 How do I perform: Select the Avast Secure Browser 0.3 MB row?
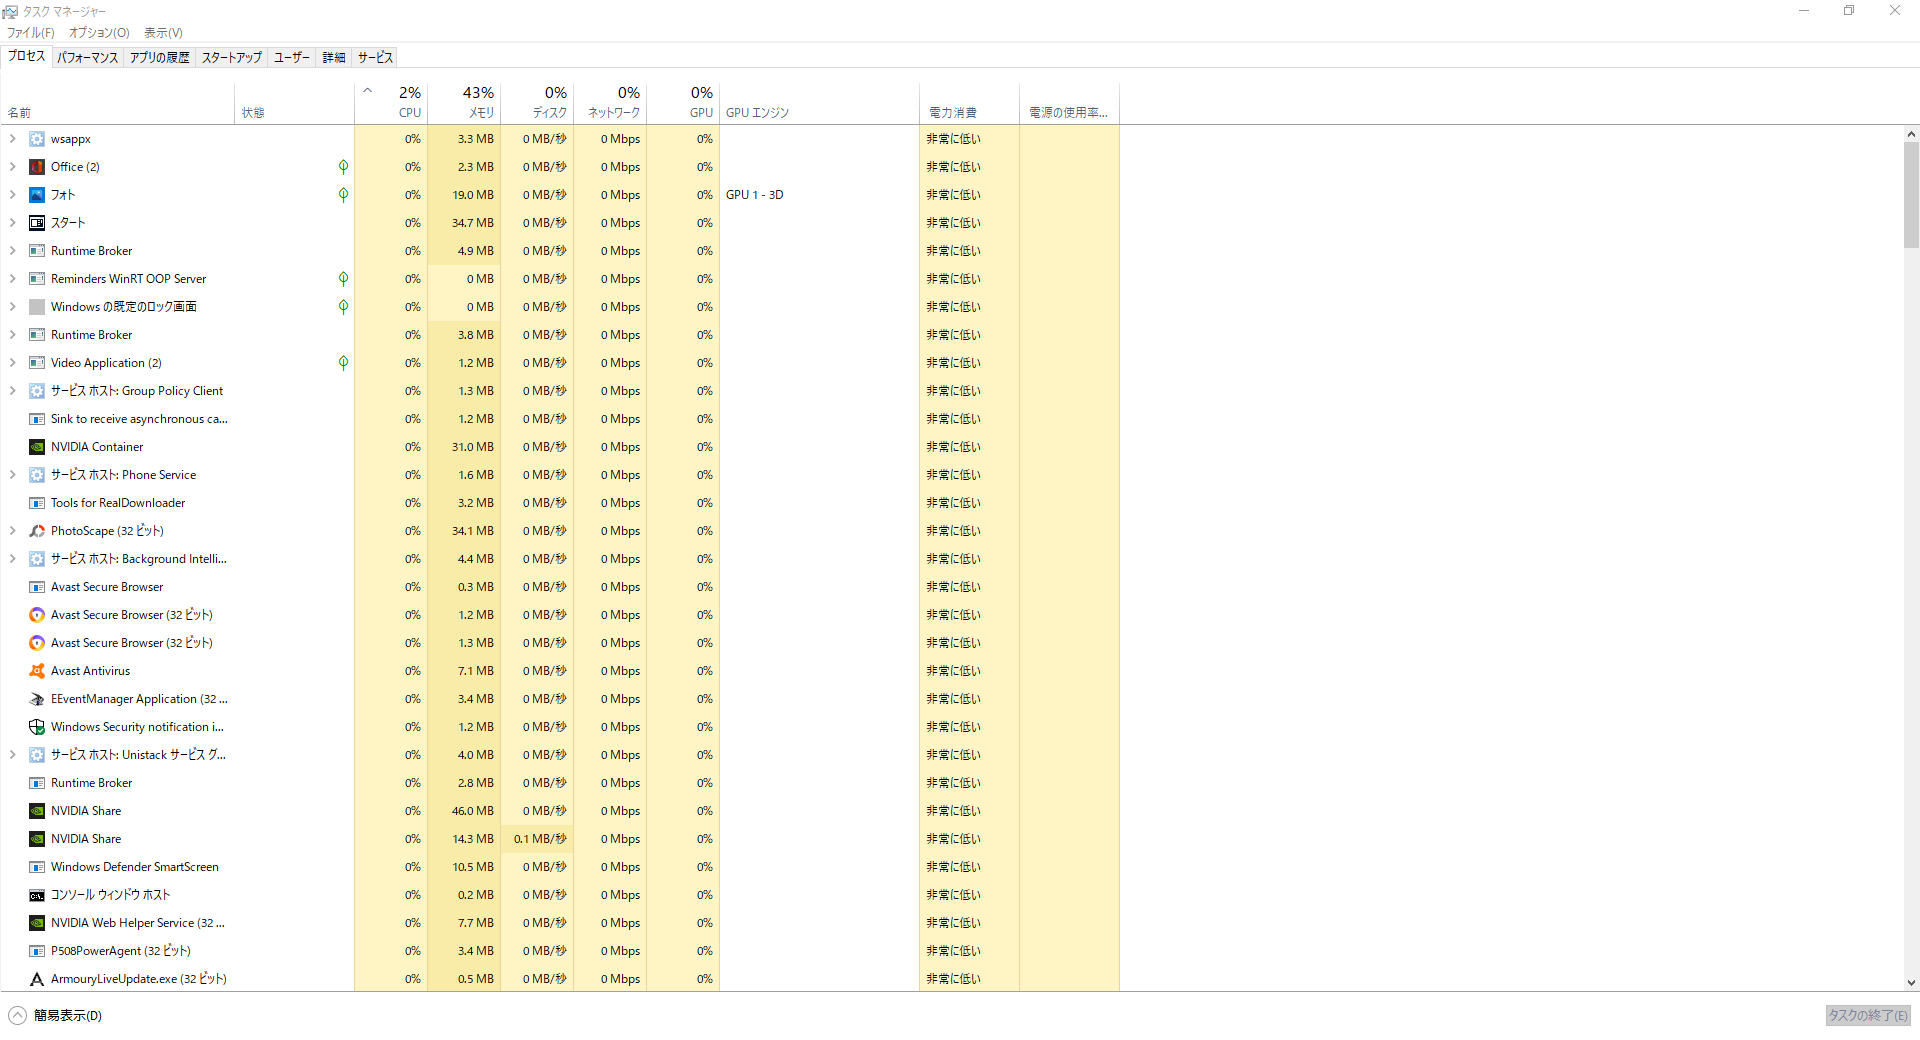[560, 587]
